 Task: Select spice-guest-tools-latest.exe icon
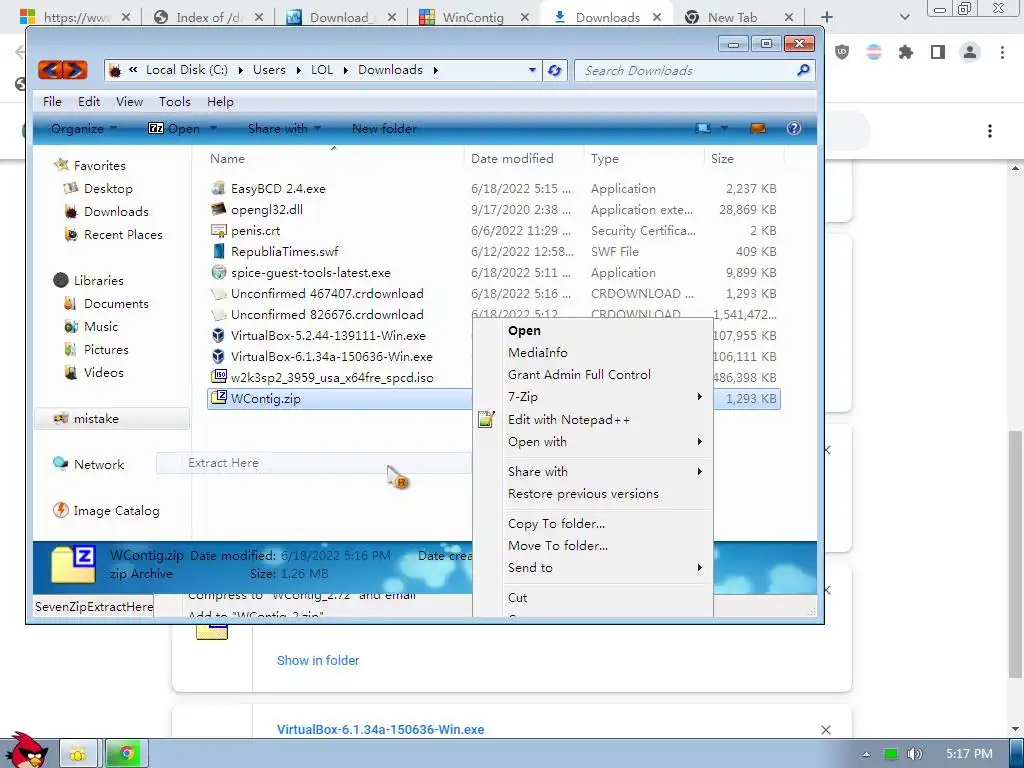pos(218,272)
